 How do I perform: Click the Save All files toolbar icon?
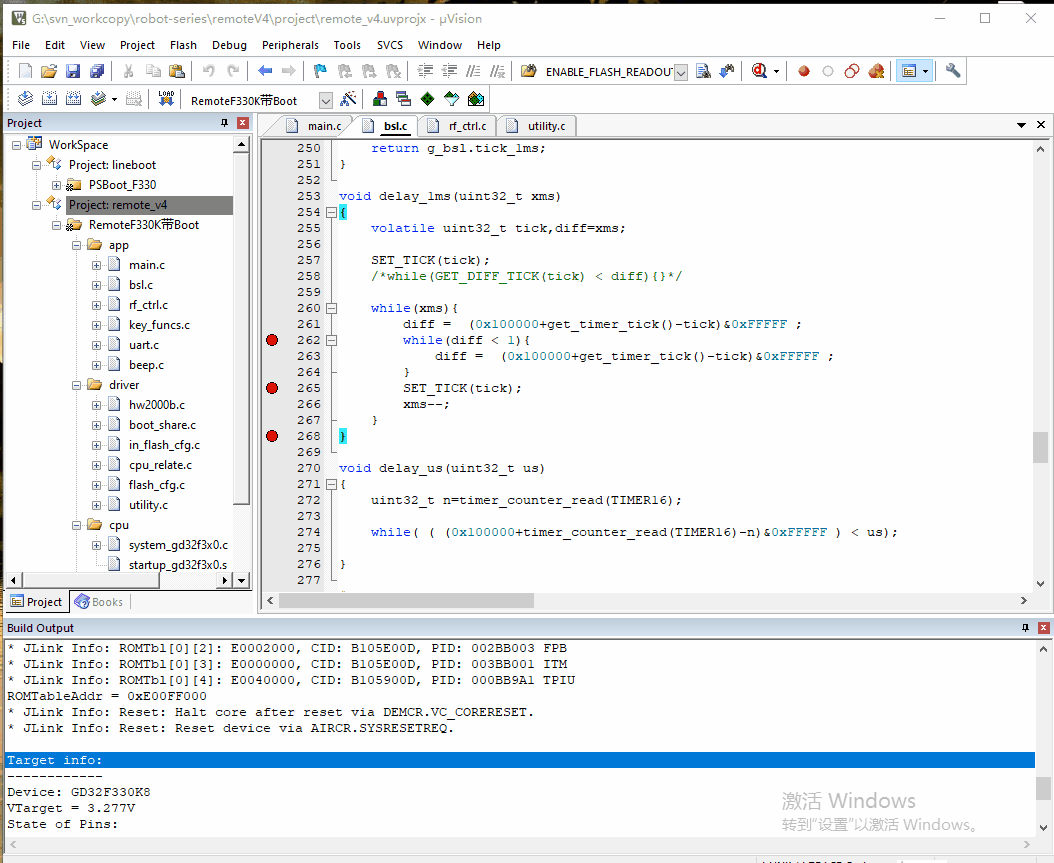[x=97, y=71]
